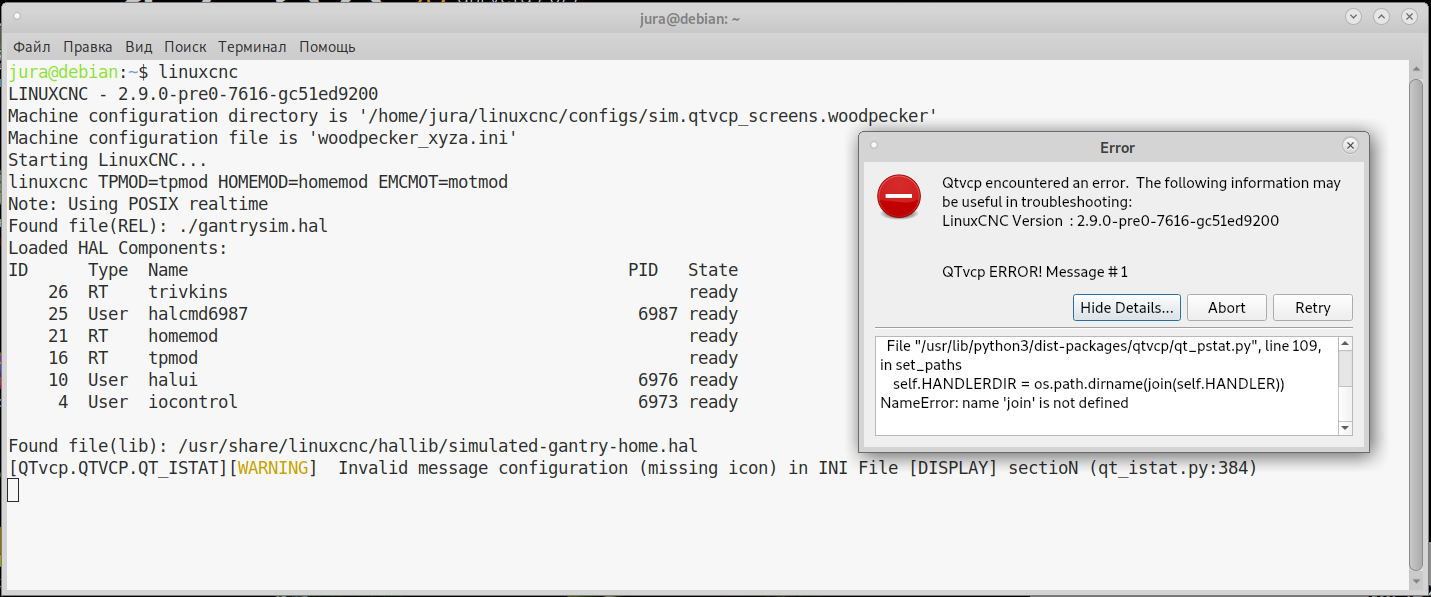Open the Поиск menu
The width and height of the screenshot is (1431, 597).
(185, 47)
